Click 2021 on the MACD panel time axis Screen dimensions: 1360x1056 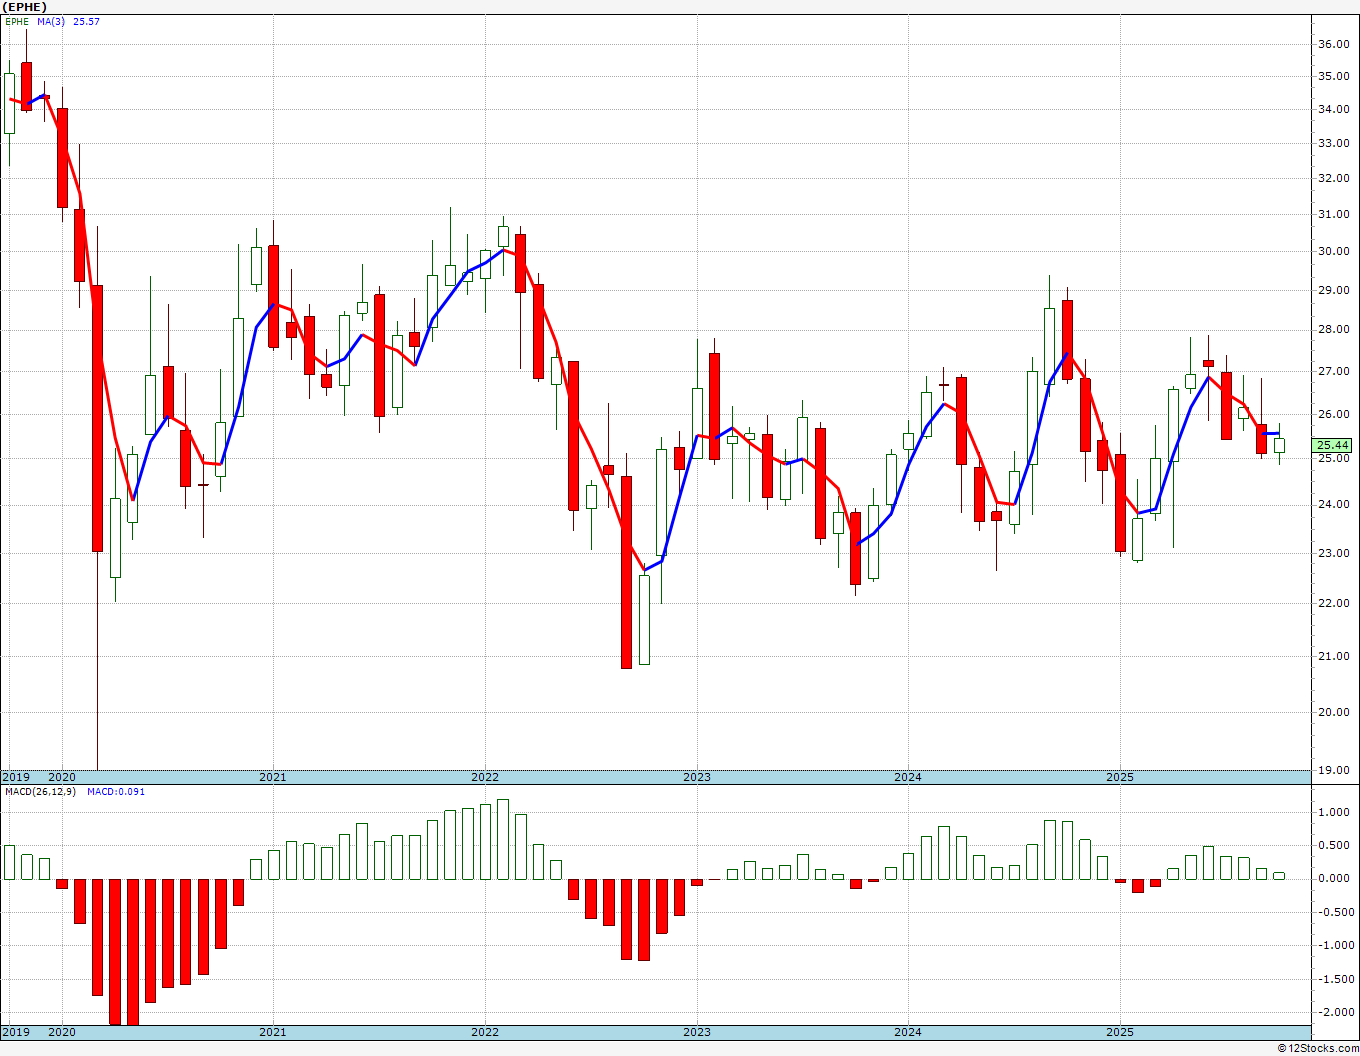(273, 1032)
